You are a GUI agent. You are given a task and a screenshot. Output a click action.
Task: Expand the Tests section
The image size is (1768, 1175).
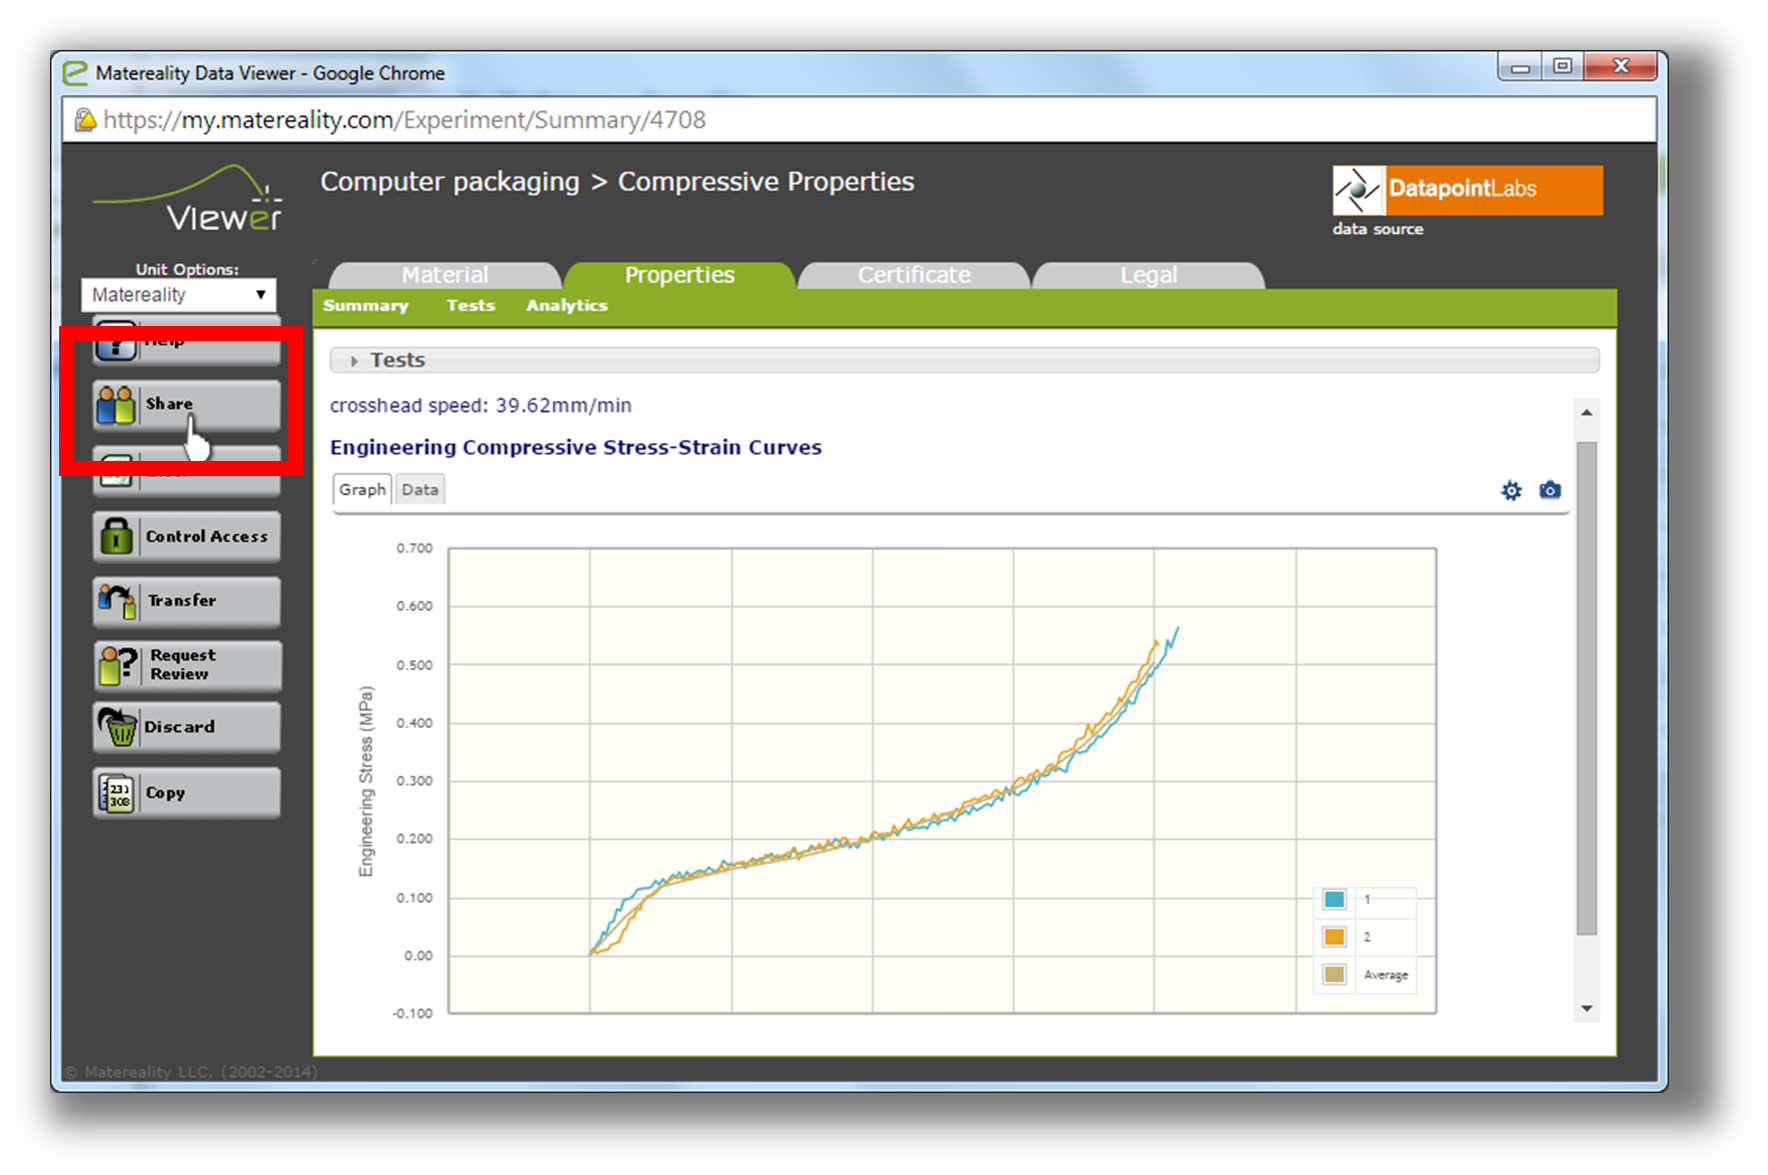coord(964,360)
